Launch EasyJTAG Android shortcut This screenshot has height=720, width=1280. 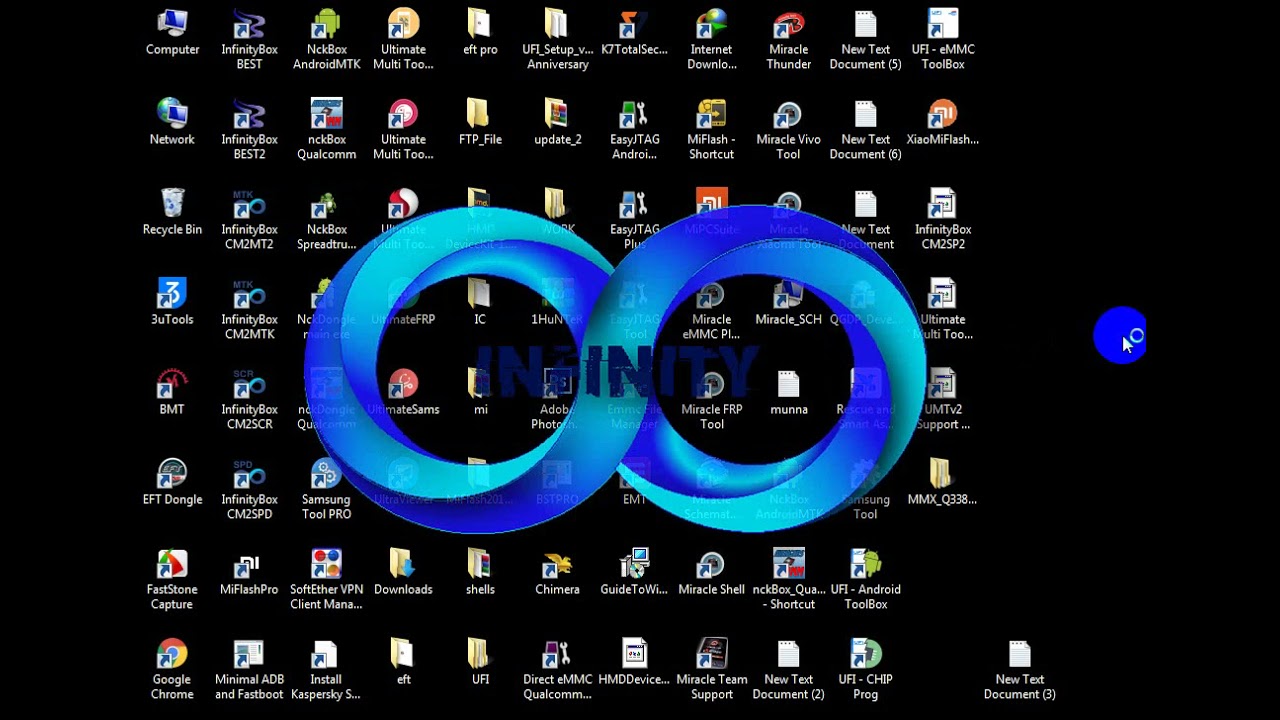(634, 130)
